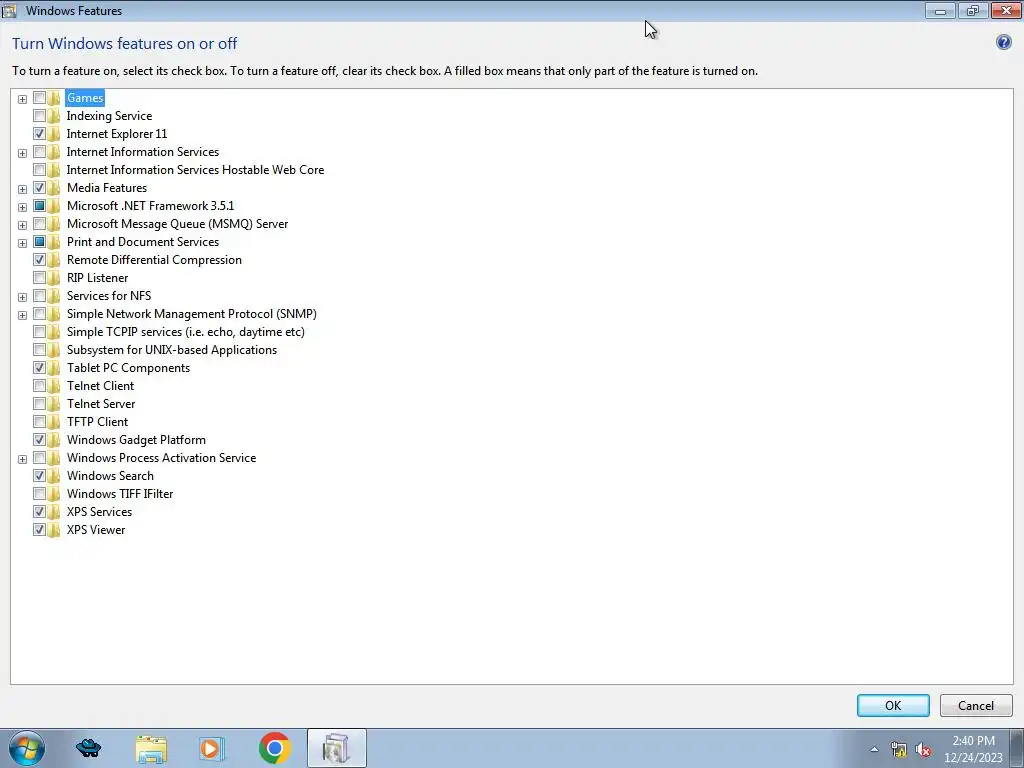1024x768 pixels.
Task: Select the Subsystem for UNIX-based Applications row
Action: pos(172,350)
